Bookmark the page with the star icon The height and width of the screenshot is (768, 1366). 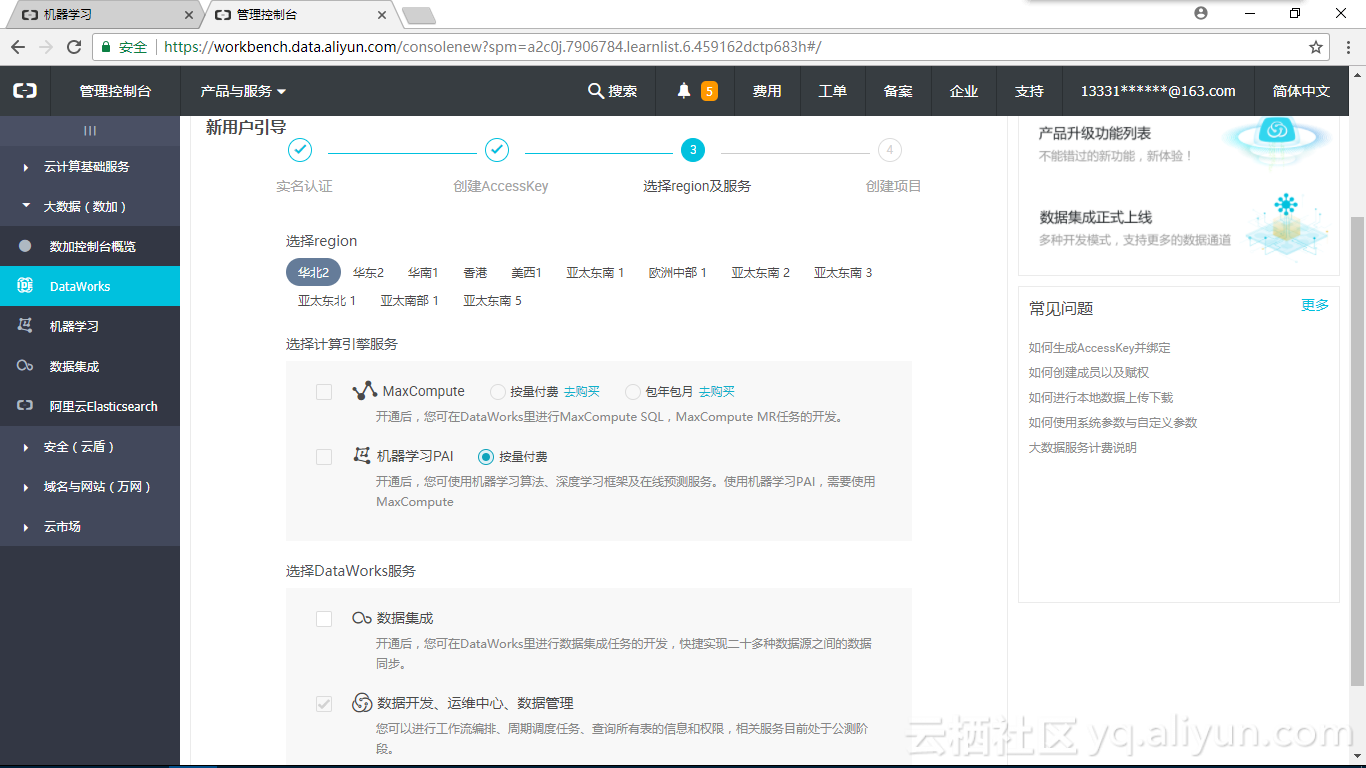1316,47
